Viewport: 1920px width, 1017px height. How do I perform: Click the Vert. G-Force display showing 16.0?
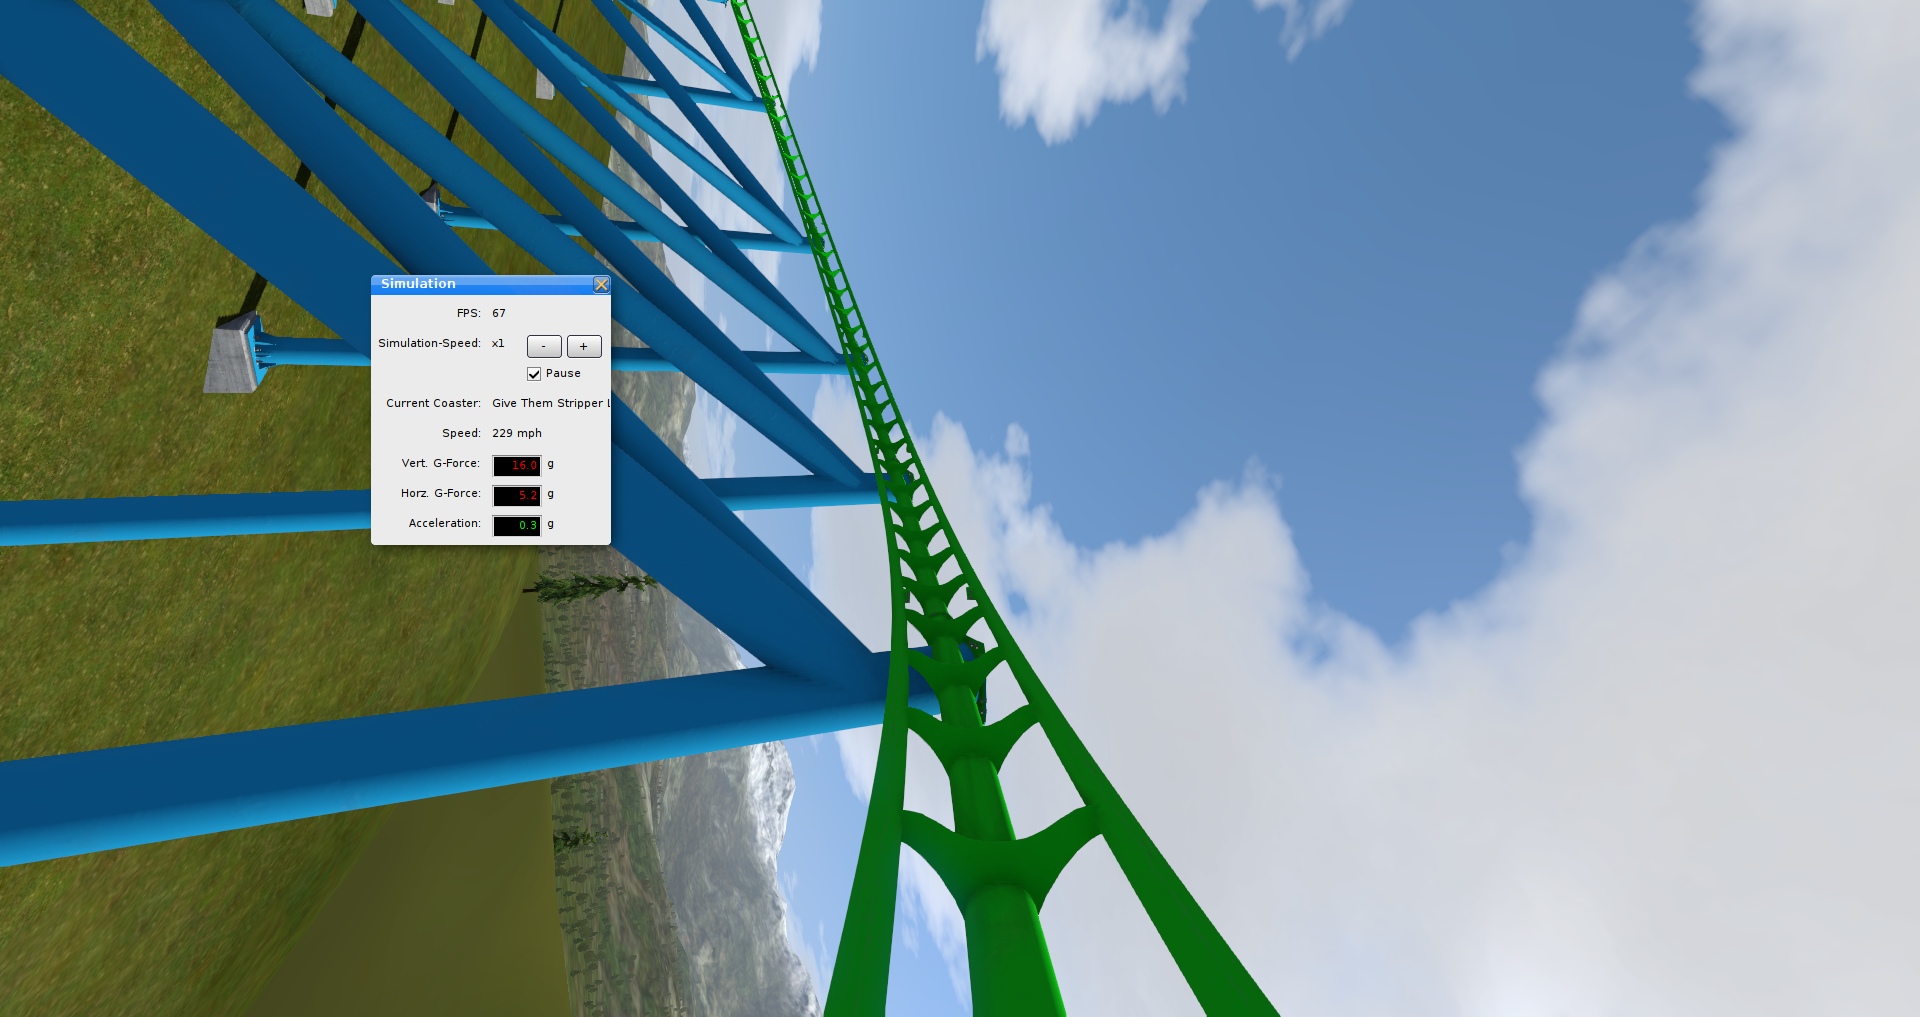pos(517,466)
